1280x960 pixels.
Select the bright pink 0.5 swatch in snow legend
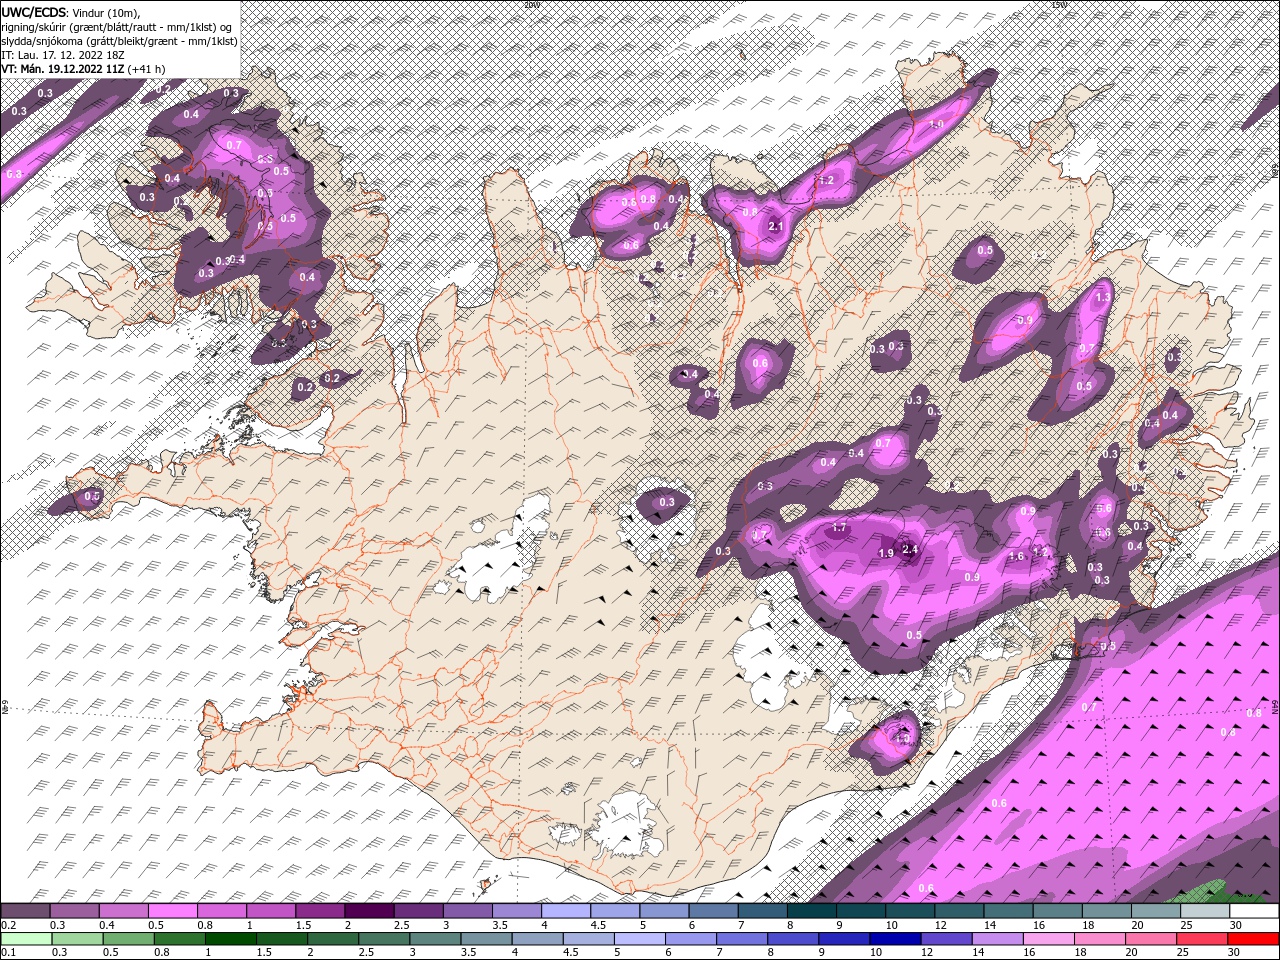[x=172, y=910]
